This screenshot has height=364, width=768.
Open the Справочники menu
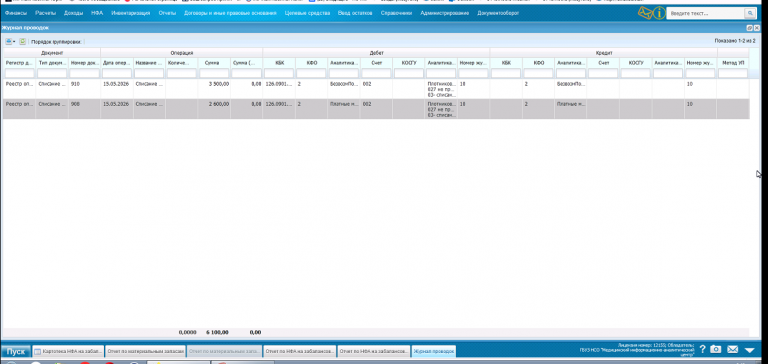click(x=396, y=13)
